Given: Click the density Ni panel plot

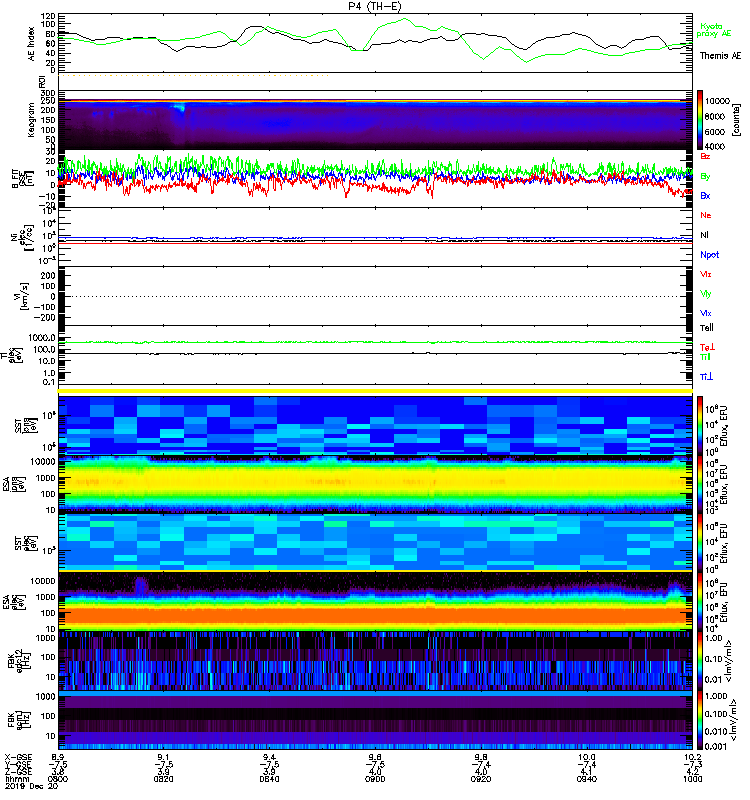Looking at the screenshot, I should coord(375,237).
